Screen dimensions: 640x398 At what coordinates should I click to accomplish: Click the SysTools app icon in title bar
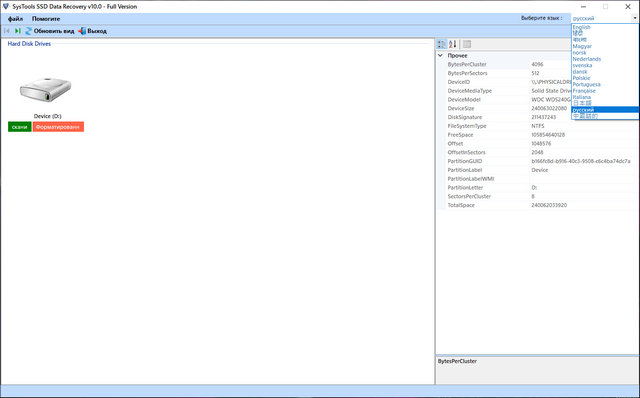coord(5,6)
